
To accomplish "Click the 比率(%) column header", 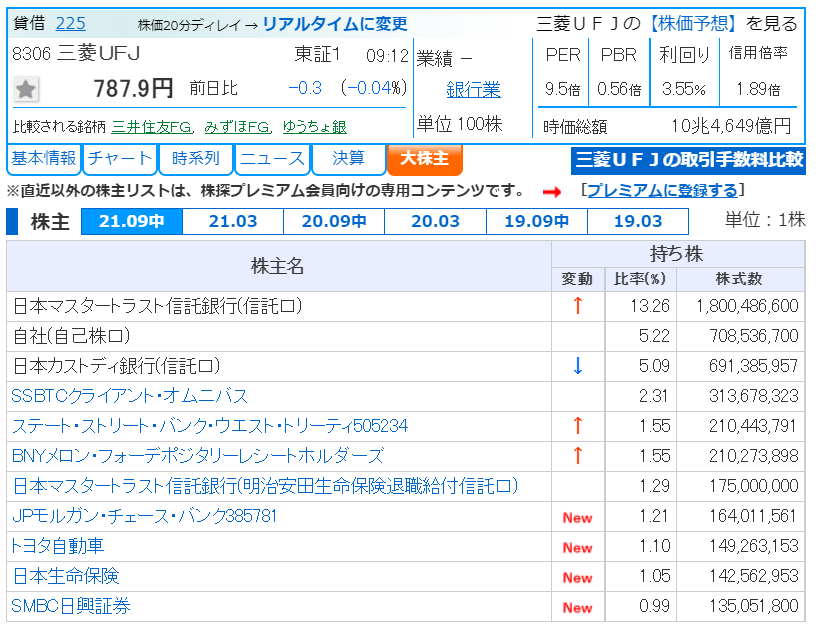I will (x=640, y=279).
